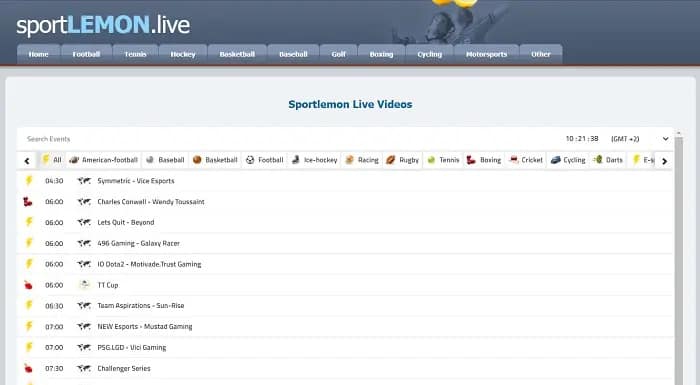This screenshot has height=385, width=700.
Task: Click the 10:21:38 clock display
Action: [582, 139]
